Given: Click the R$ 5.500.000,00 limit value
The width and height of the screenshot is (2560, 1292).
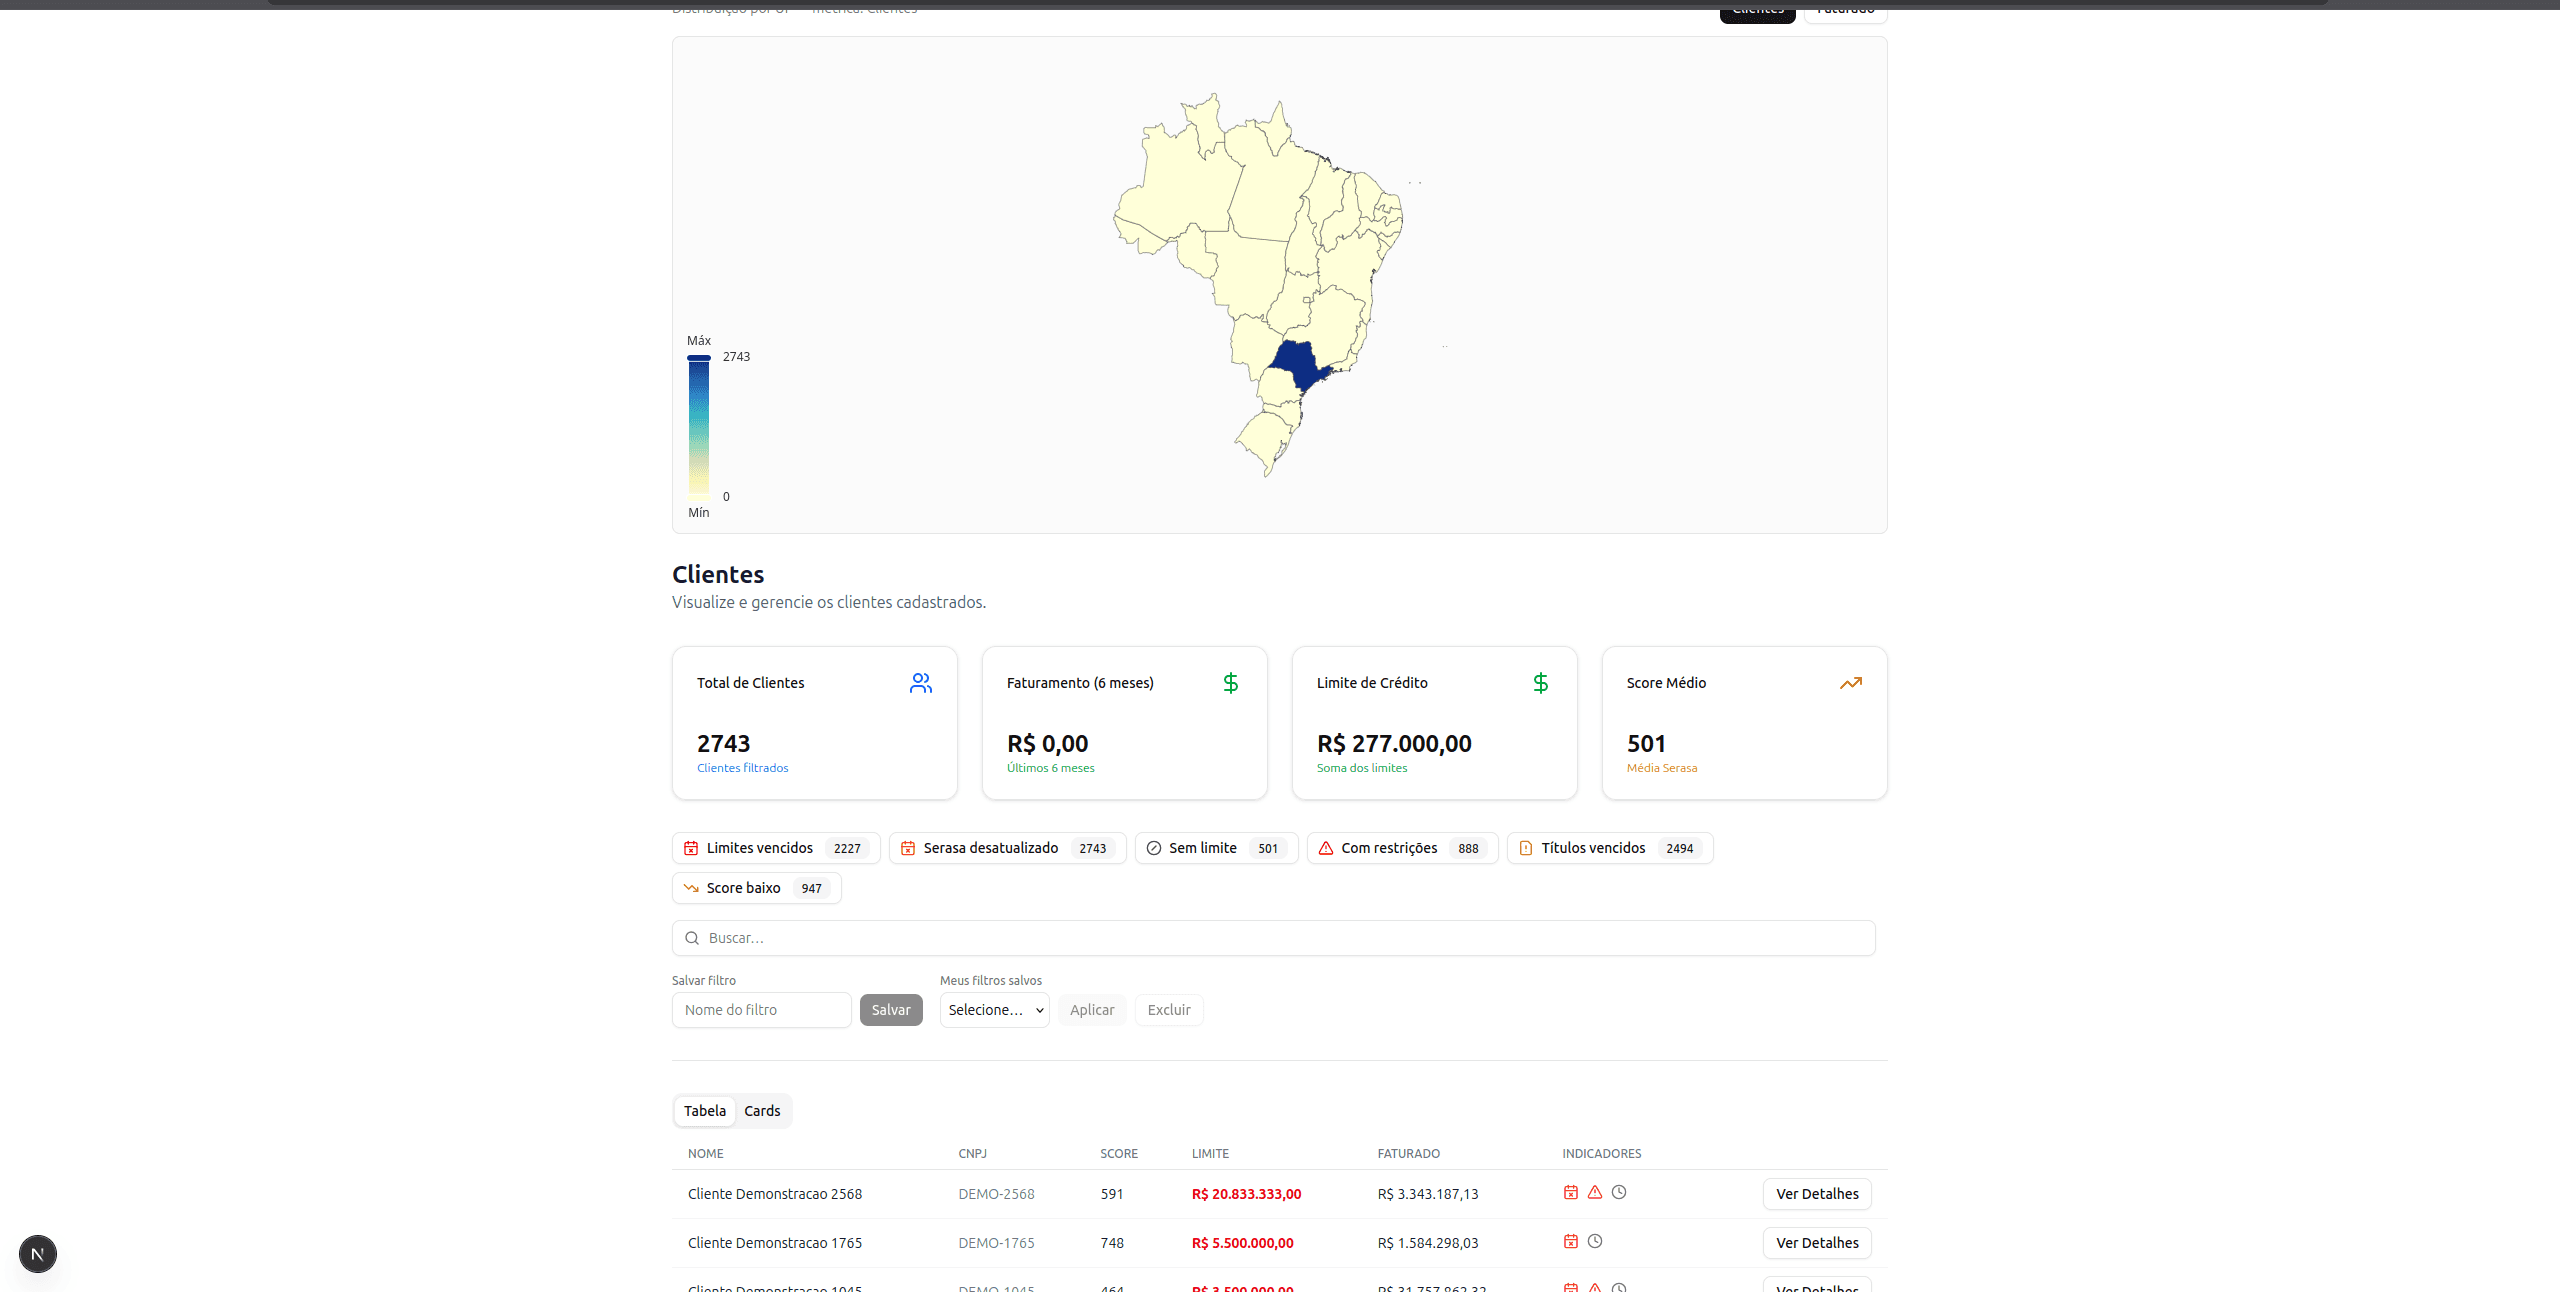Looking at the screenshot, I should coord(1243,1243).
